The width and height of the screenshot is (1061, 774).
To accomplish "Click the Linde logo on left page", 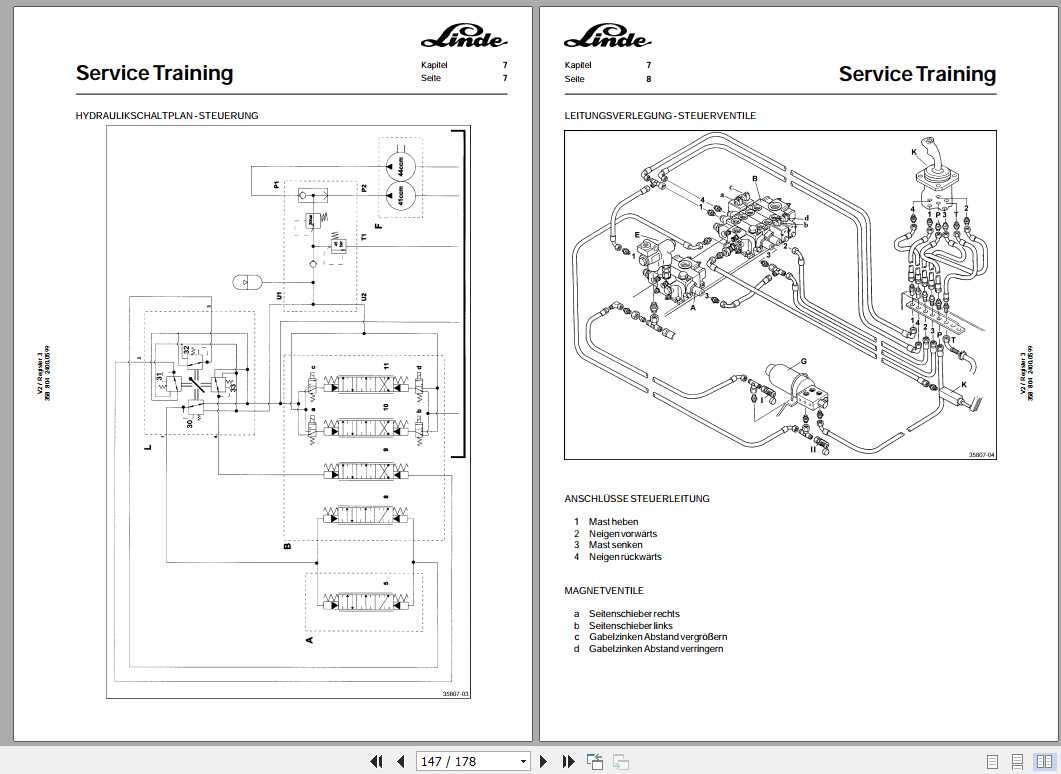I will click(x=464, y=40).
